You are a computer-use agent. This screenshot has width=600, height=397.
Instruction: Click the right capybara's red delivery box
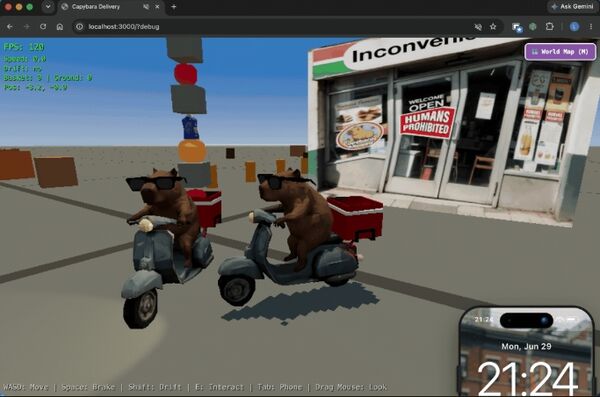(355, 218)
